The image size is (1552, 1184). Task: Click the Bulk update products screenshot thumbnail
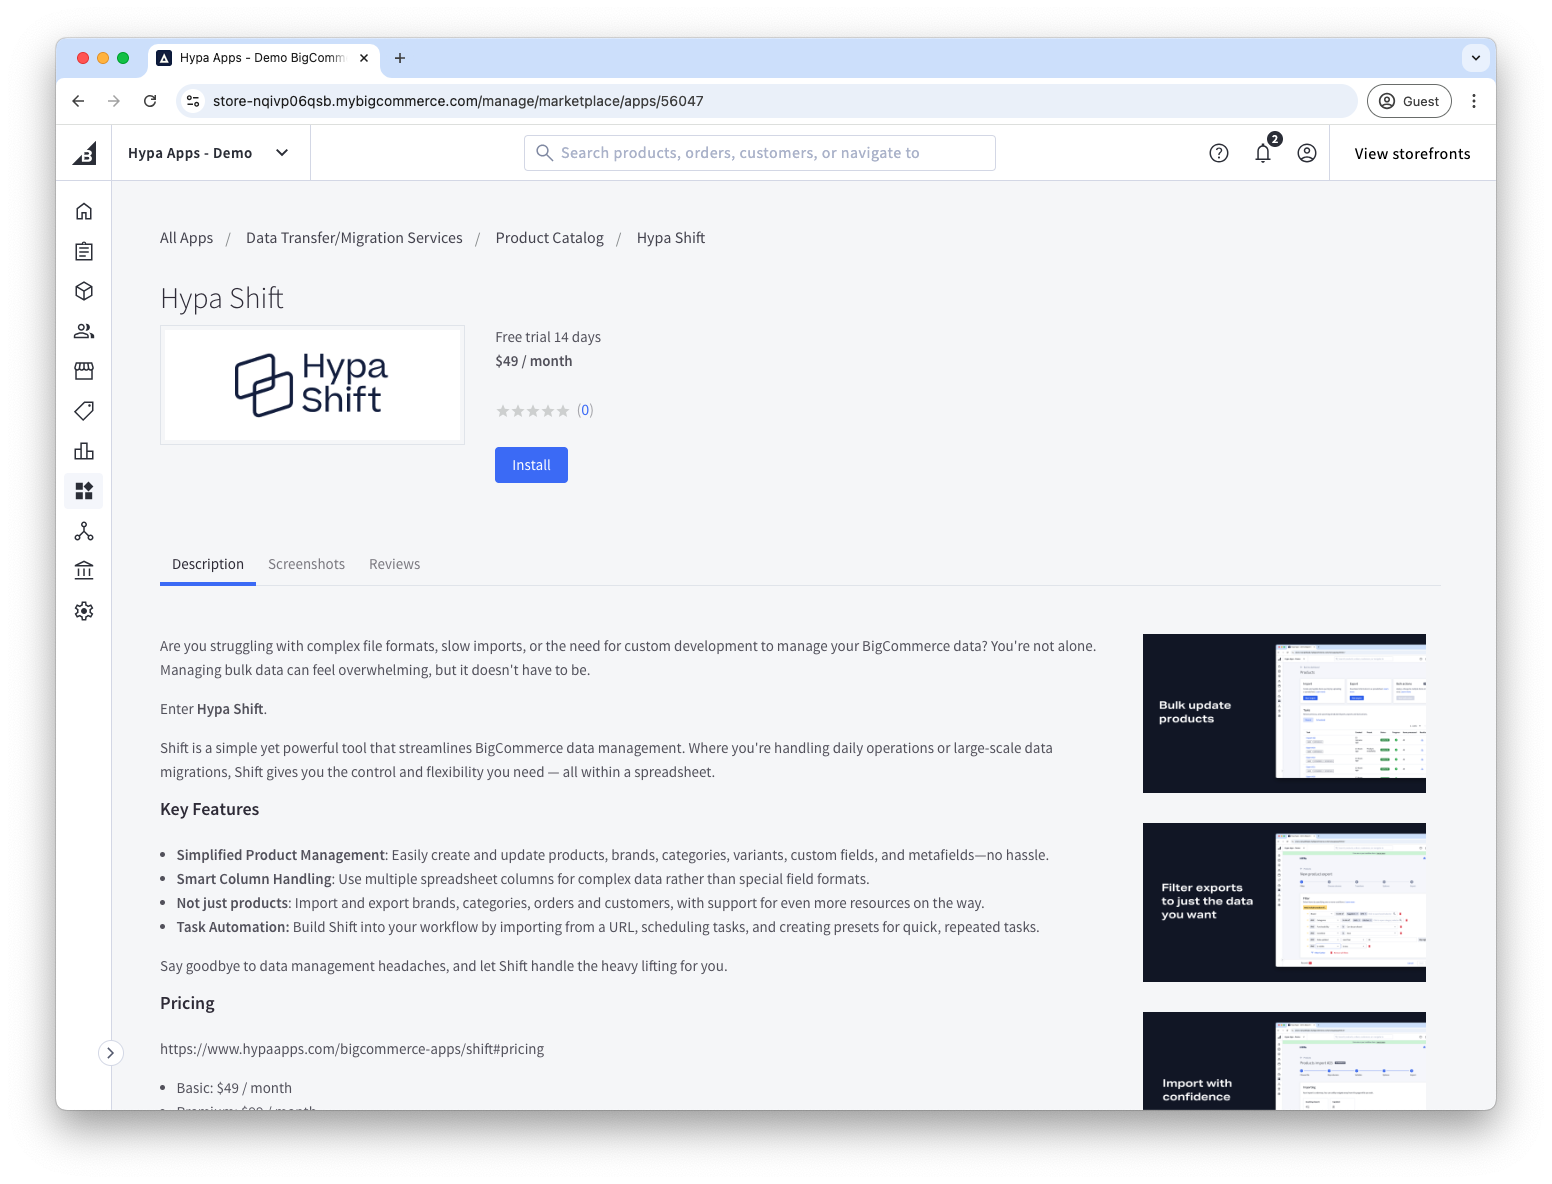point(1284,713)
